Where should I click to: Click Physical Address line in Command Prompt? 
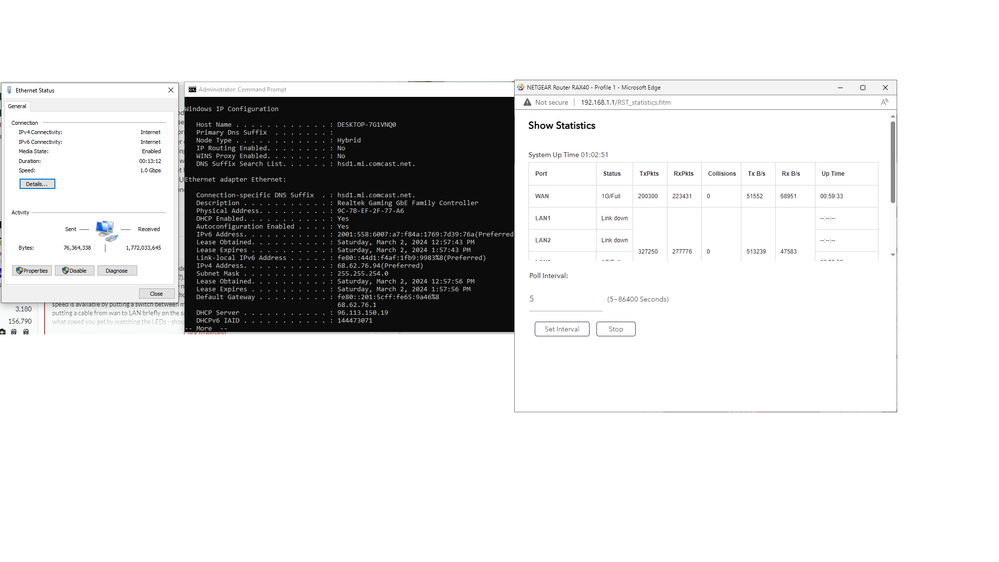tap(300, 211)
